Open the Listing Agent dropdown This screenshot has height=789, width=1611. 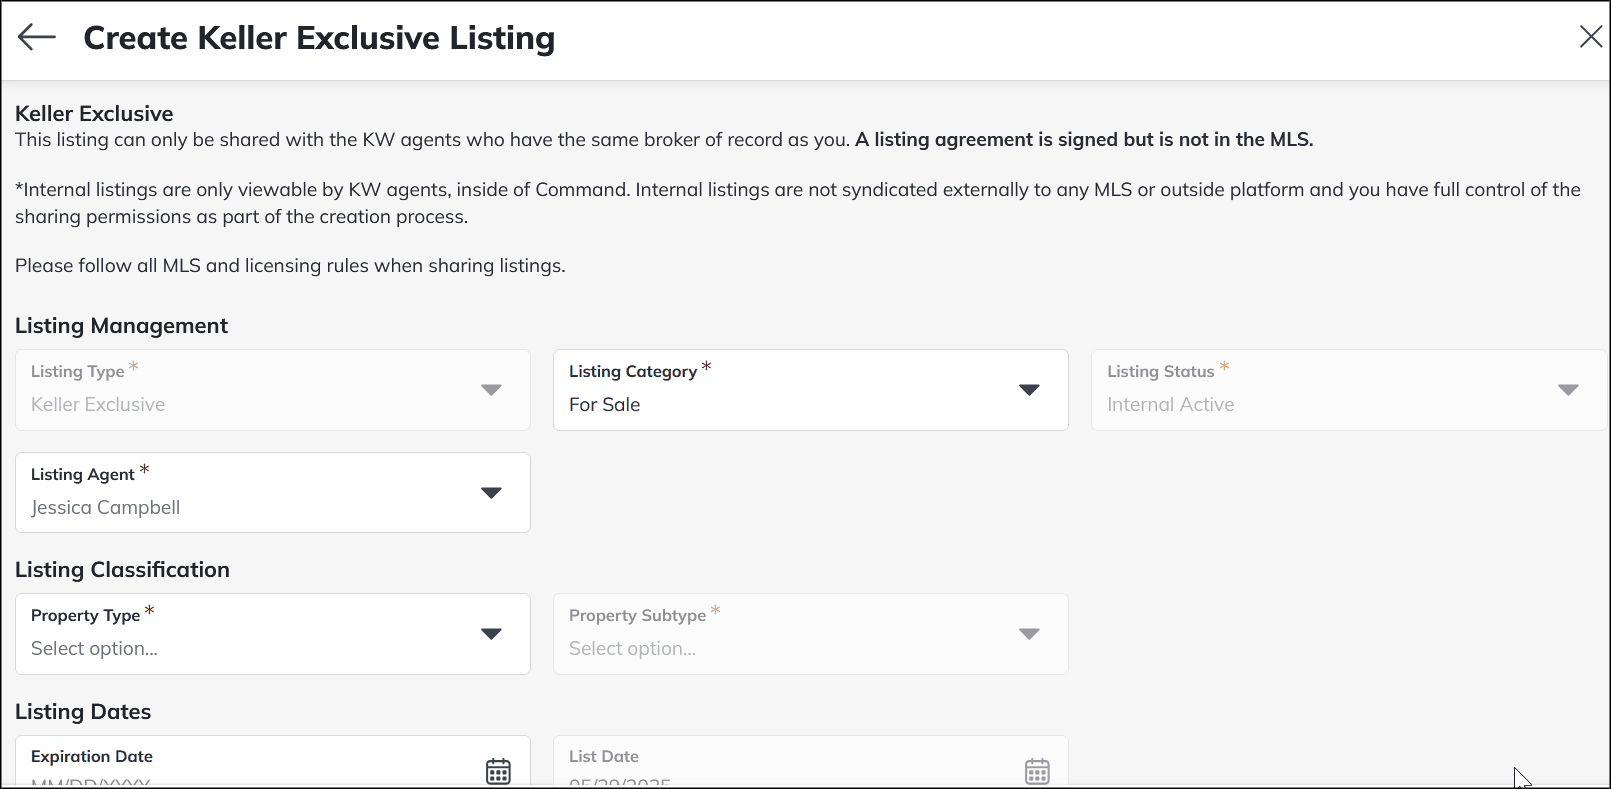pos(491,492)
